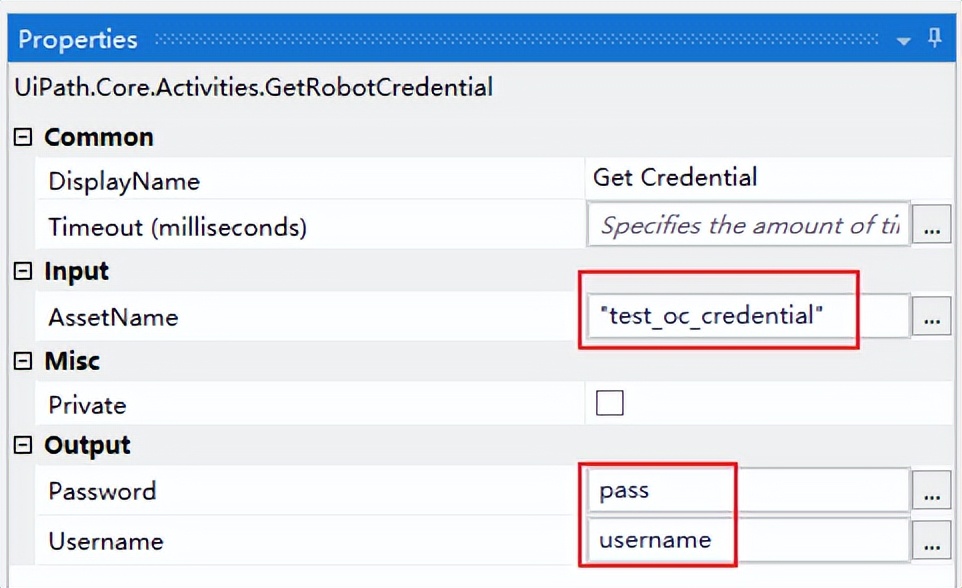
Task: Click the Password output field "pass"
Action: point(748,491)
